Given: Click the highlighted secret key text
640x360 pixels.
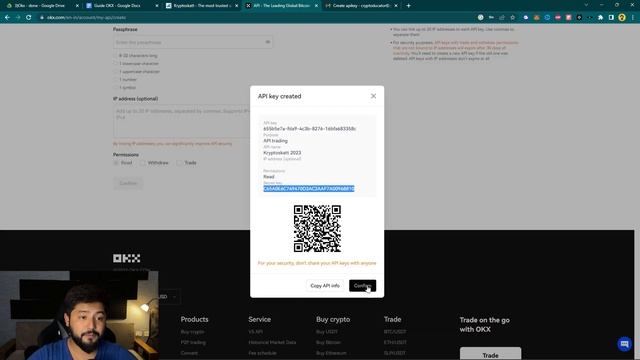Looking at the screenshot, I should point(309,189).
